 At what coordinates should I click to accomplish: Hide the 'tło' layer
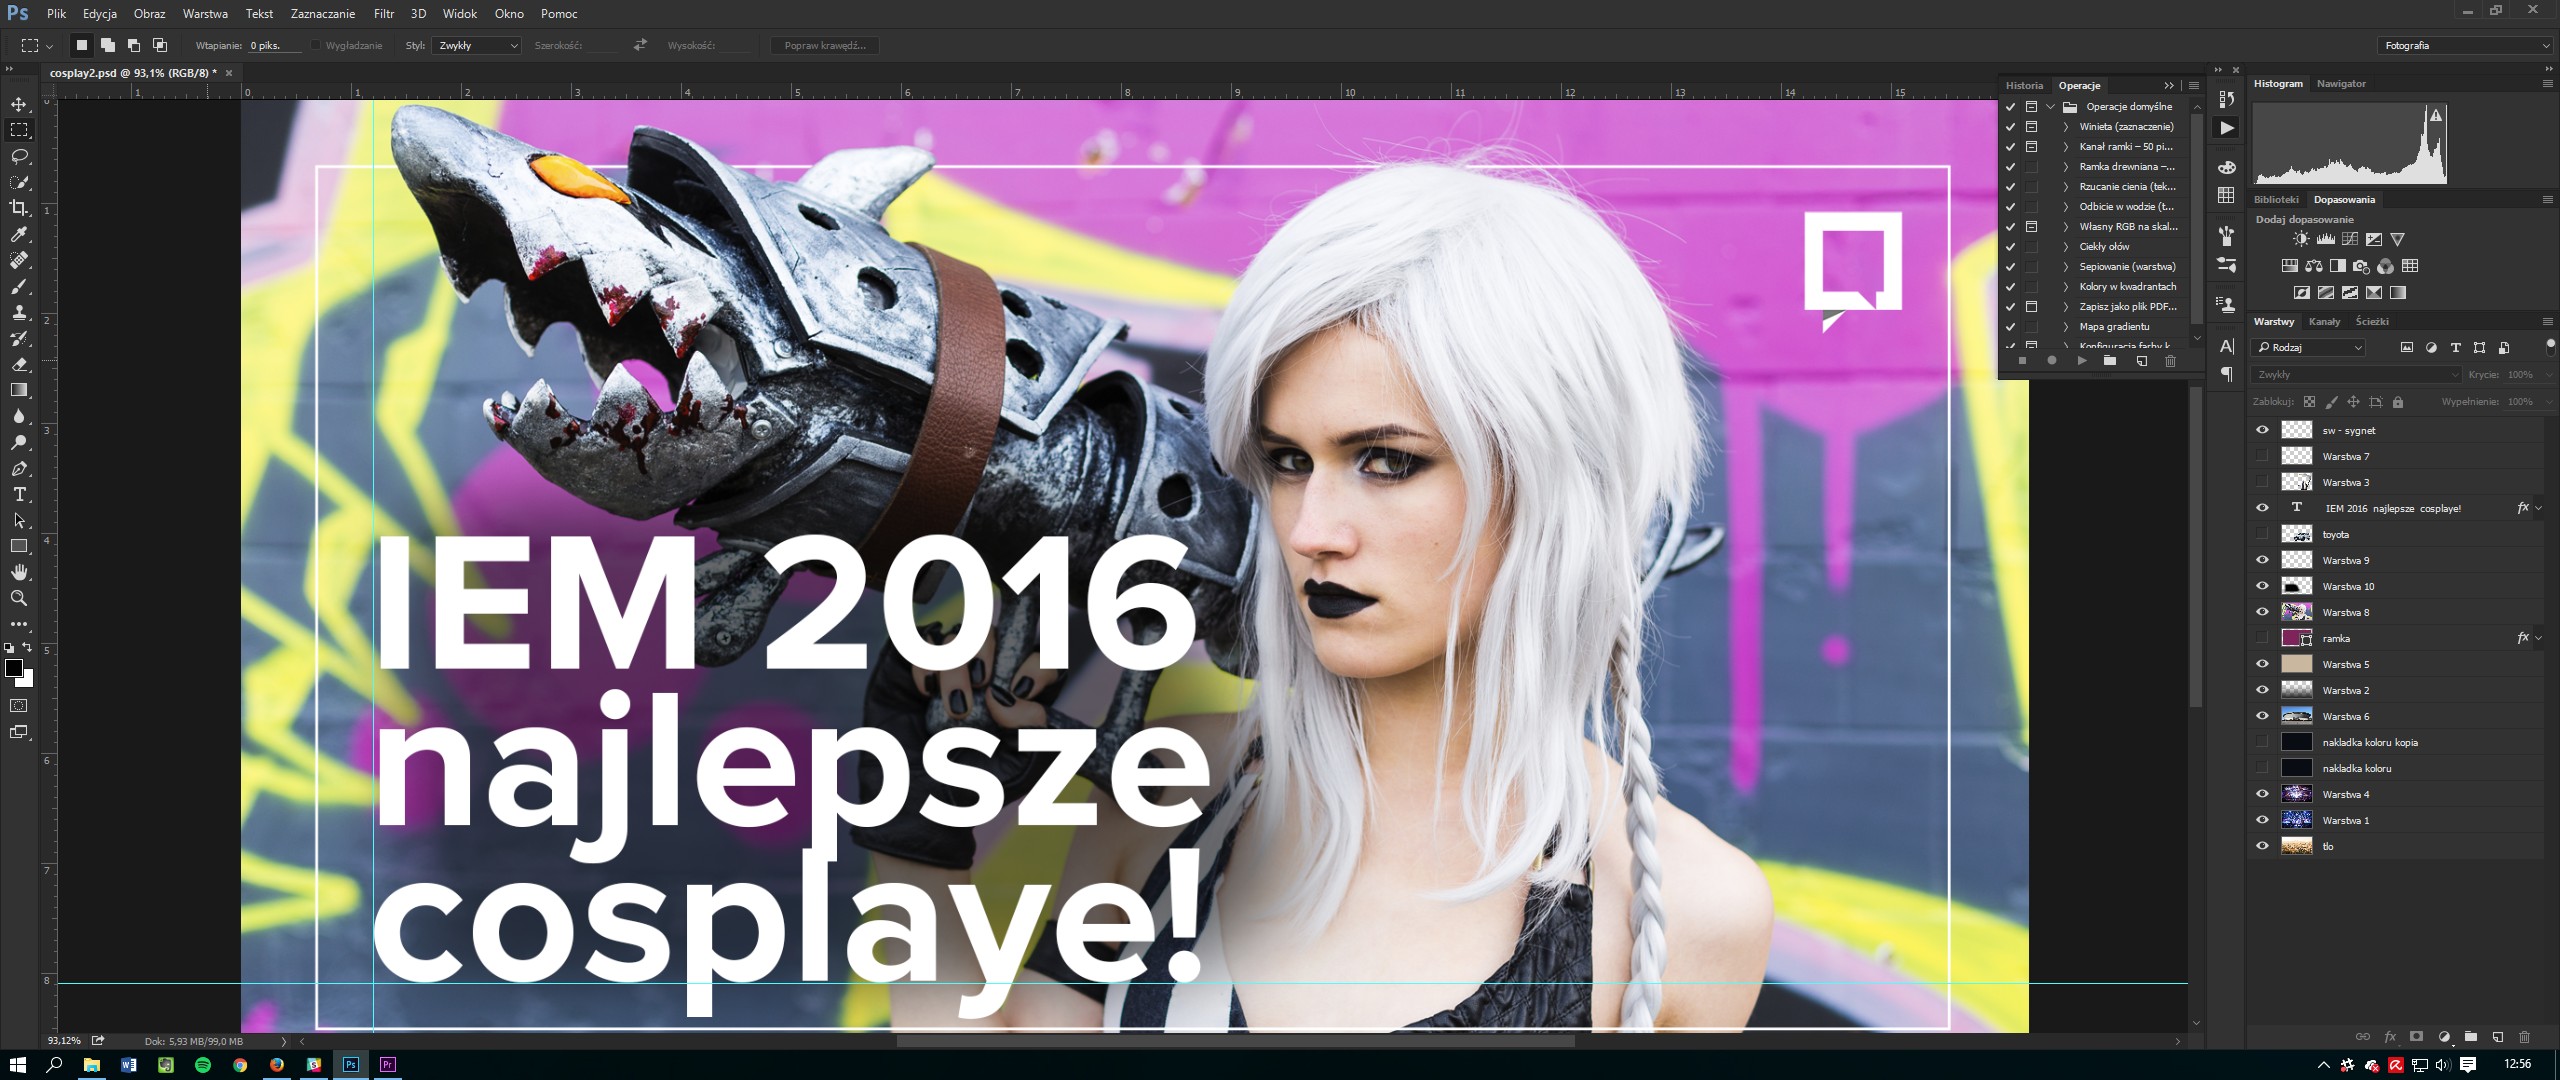click(2262, 846)
